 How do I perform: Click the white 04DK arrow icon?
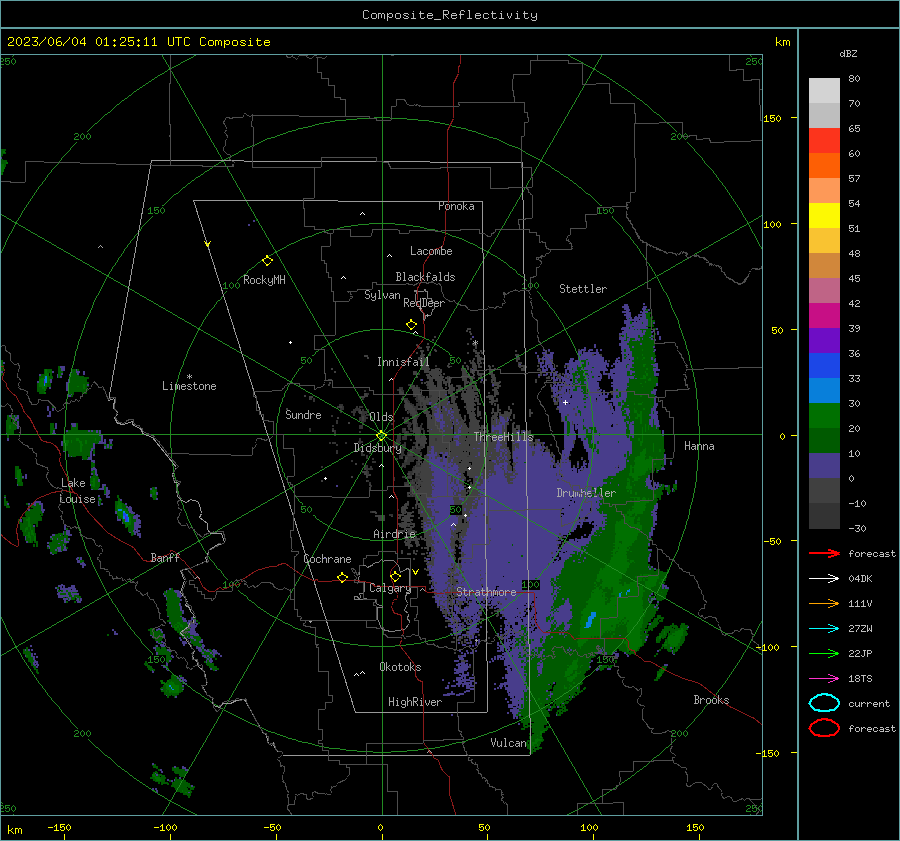[x=824, y=579]
